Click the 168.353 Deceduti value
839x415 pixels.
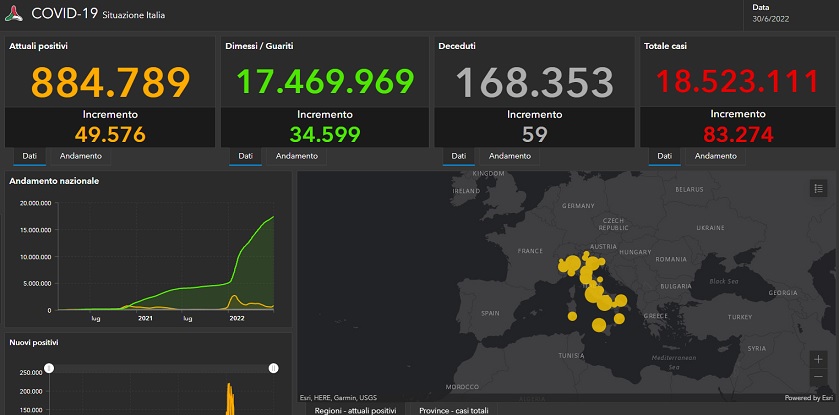(535, 82)
